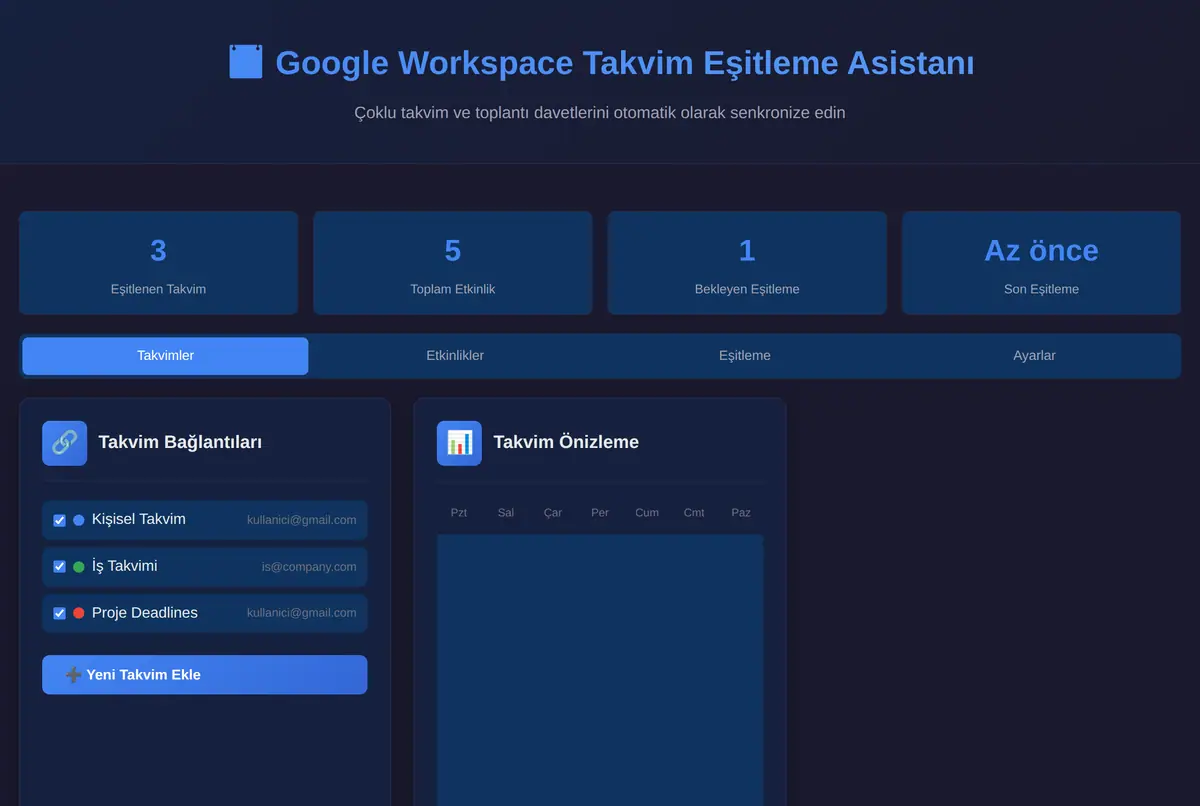Click the Pzt day header
Screen dimensions: 1200x806
pos(459,513)
